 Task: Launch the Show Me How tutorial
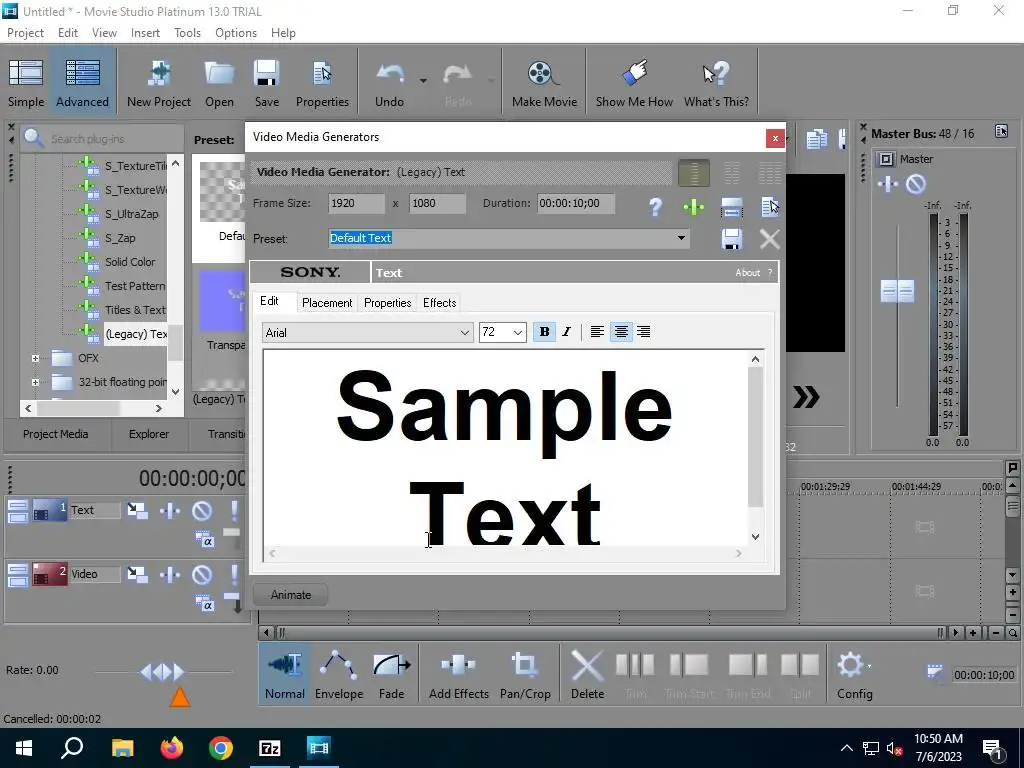tap(634, 82)
